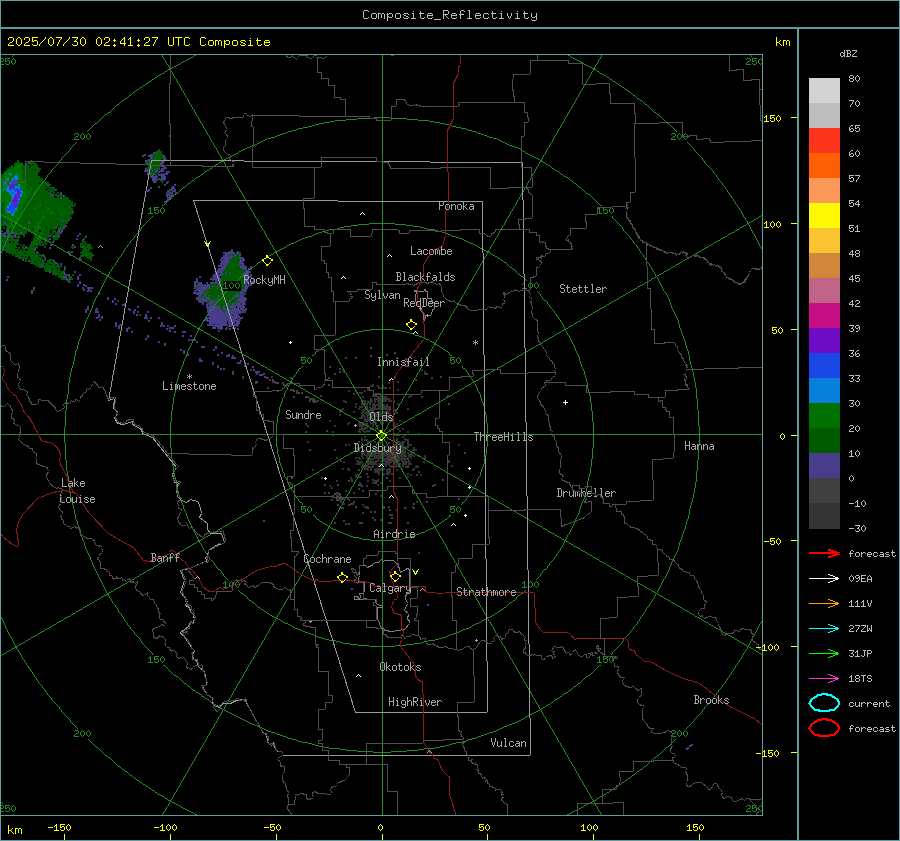Click the red forecast ellipse legend icon
Image resolution: width=900 pixels, height=841 pixels.
click(x=824, y=728)
